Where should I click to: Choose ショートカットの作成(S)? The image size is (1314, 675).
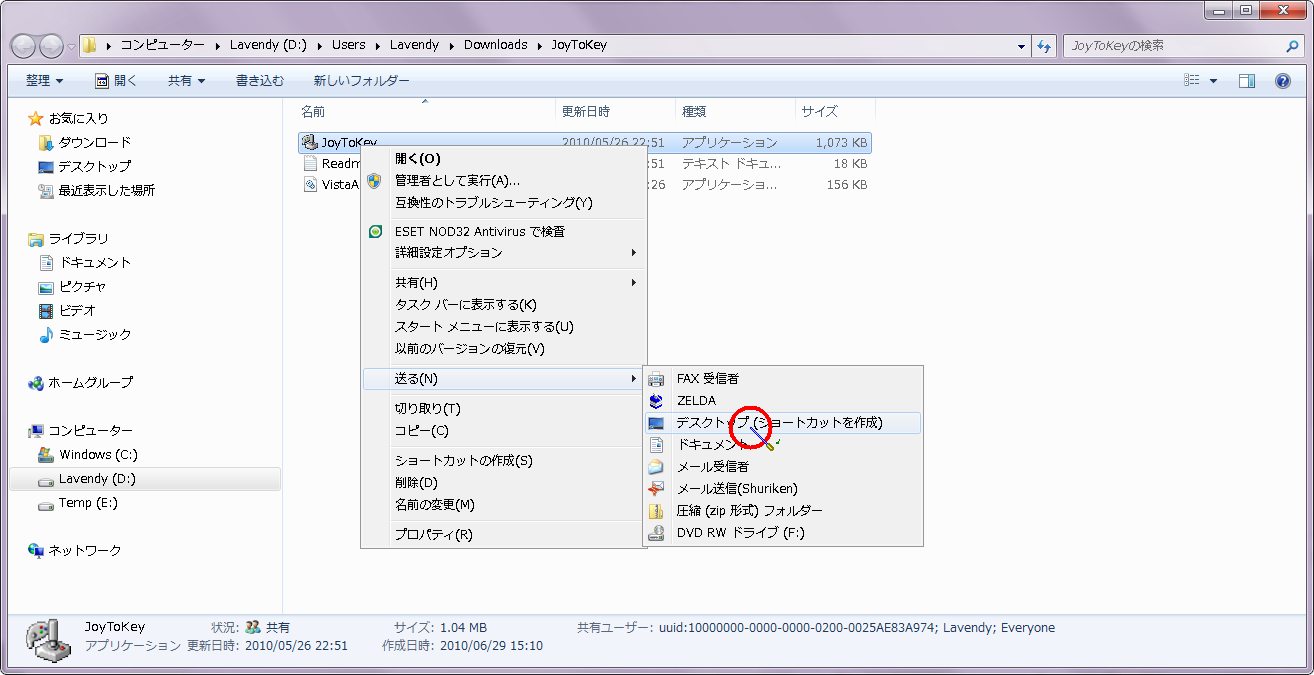point(503,460)
